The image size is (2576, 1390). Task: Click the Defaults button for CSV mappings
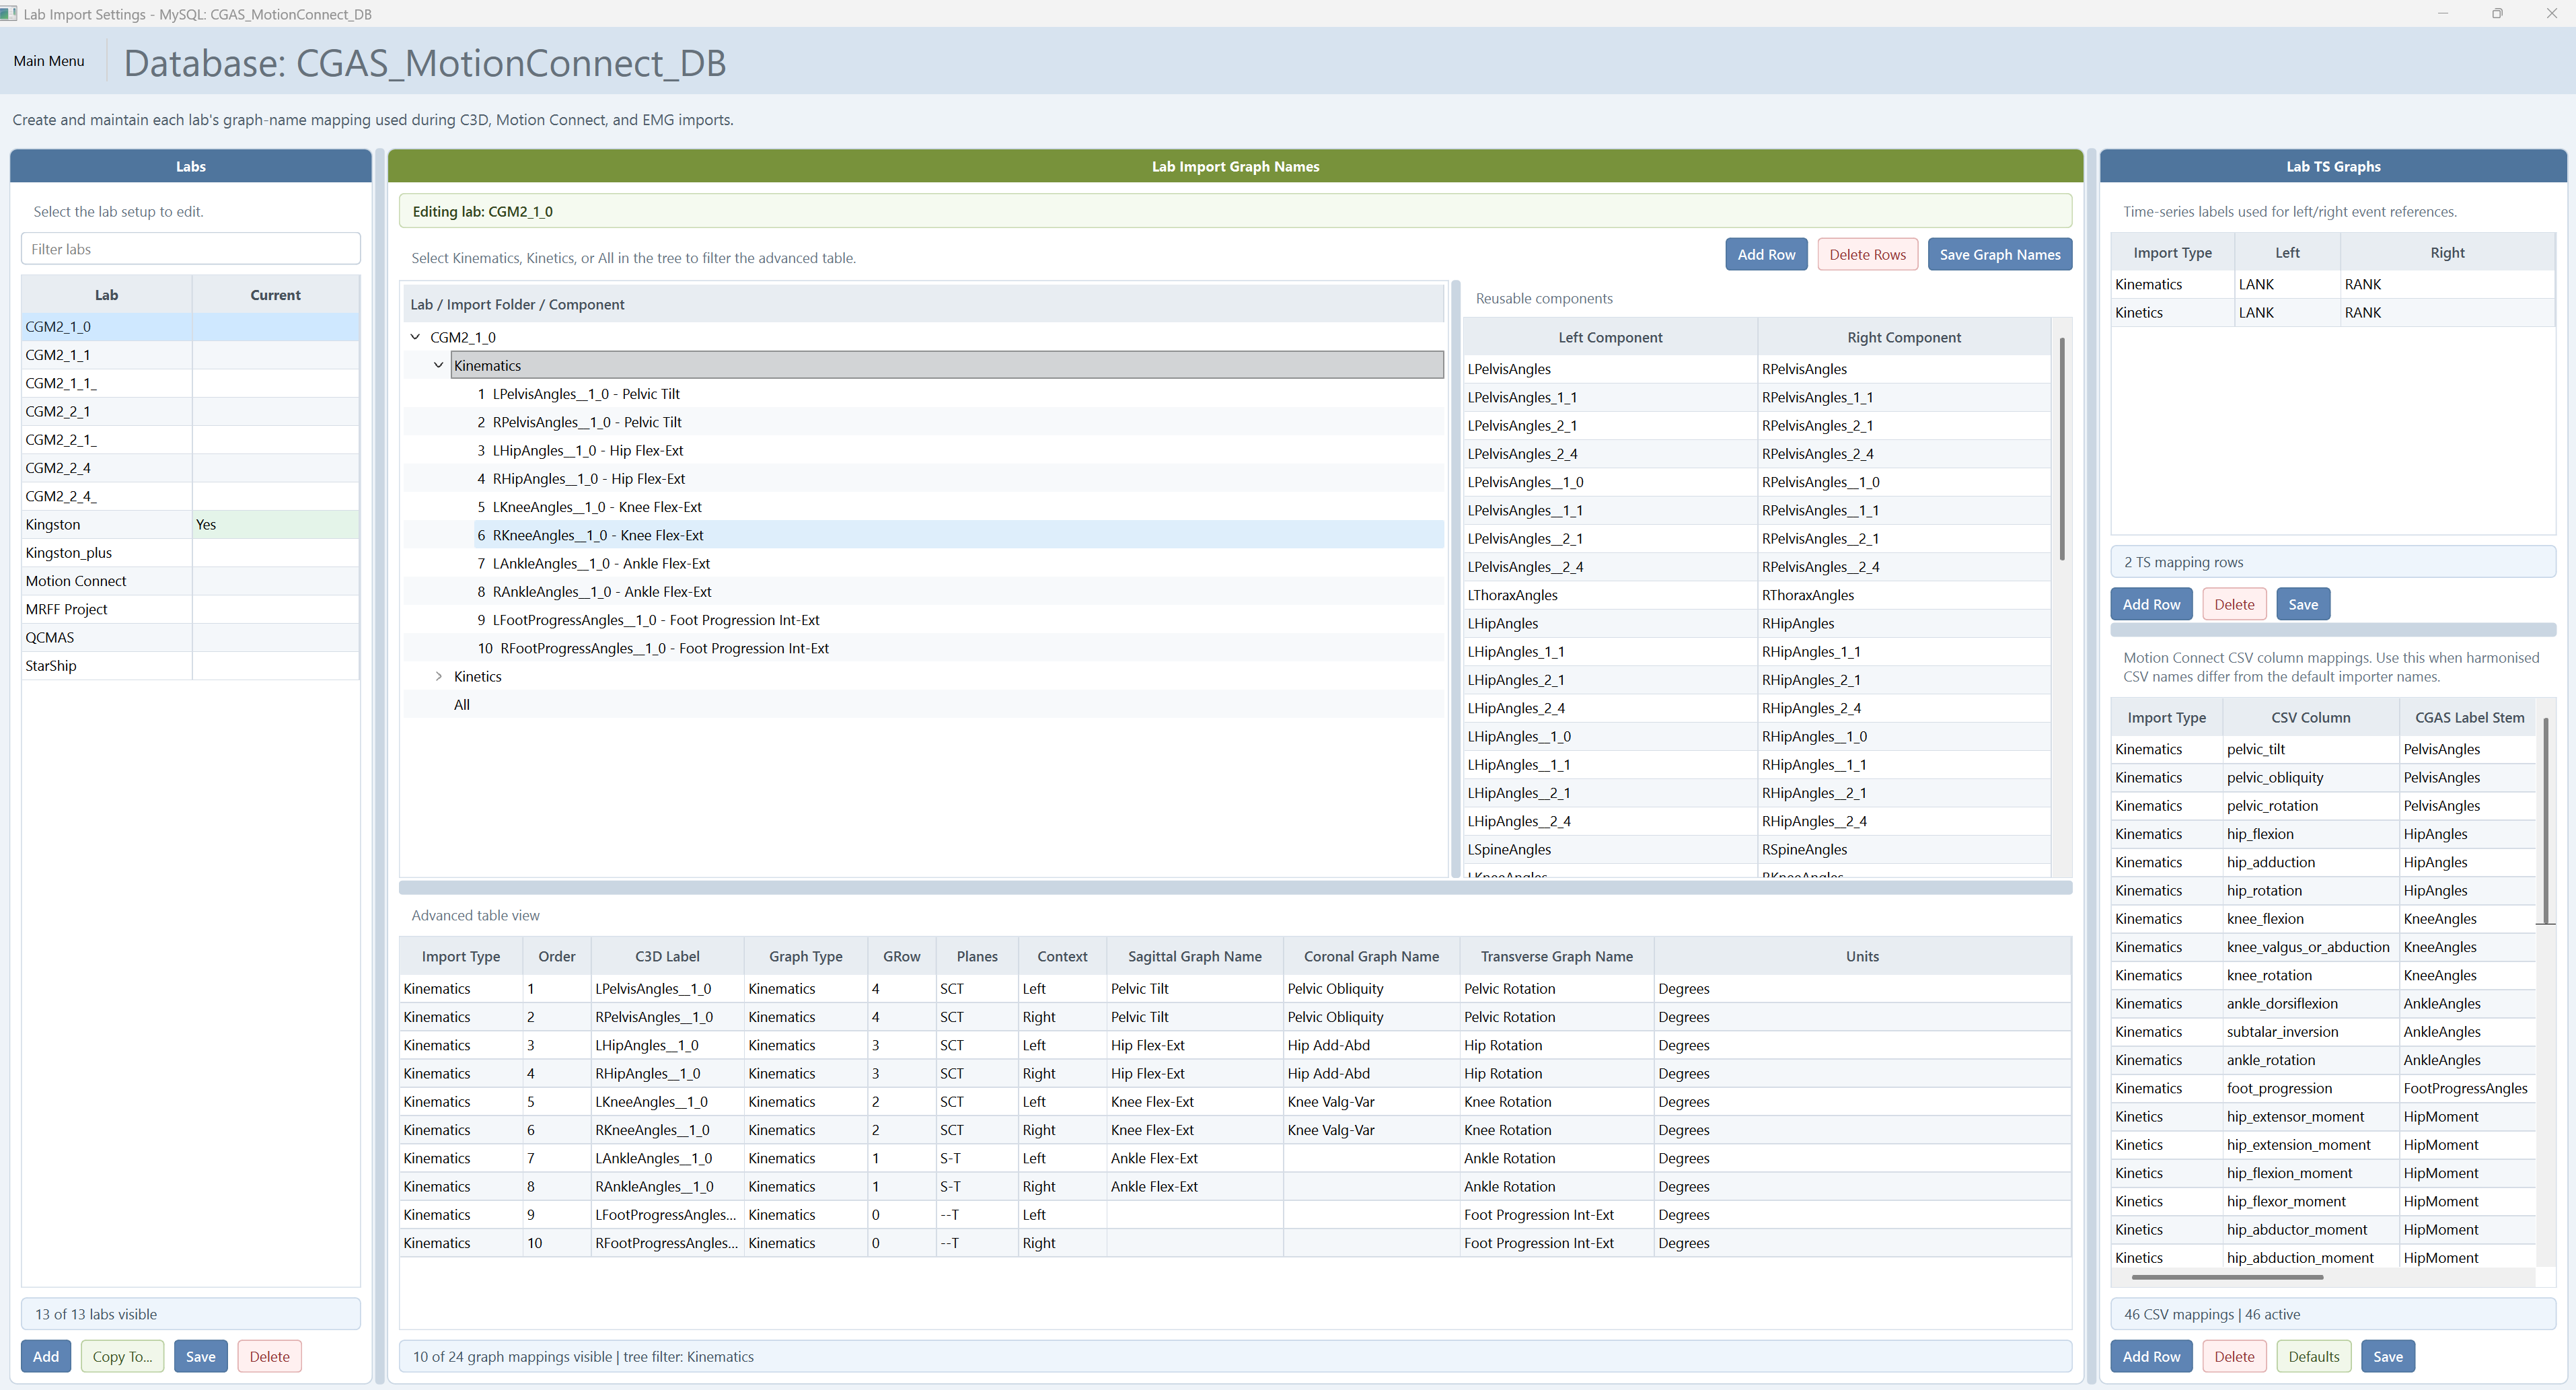coord(2314,1357)
